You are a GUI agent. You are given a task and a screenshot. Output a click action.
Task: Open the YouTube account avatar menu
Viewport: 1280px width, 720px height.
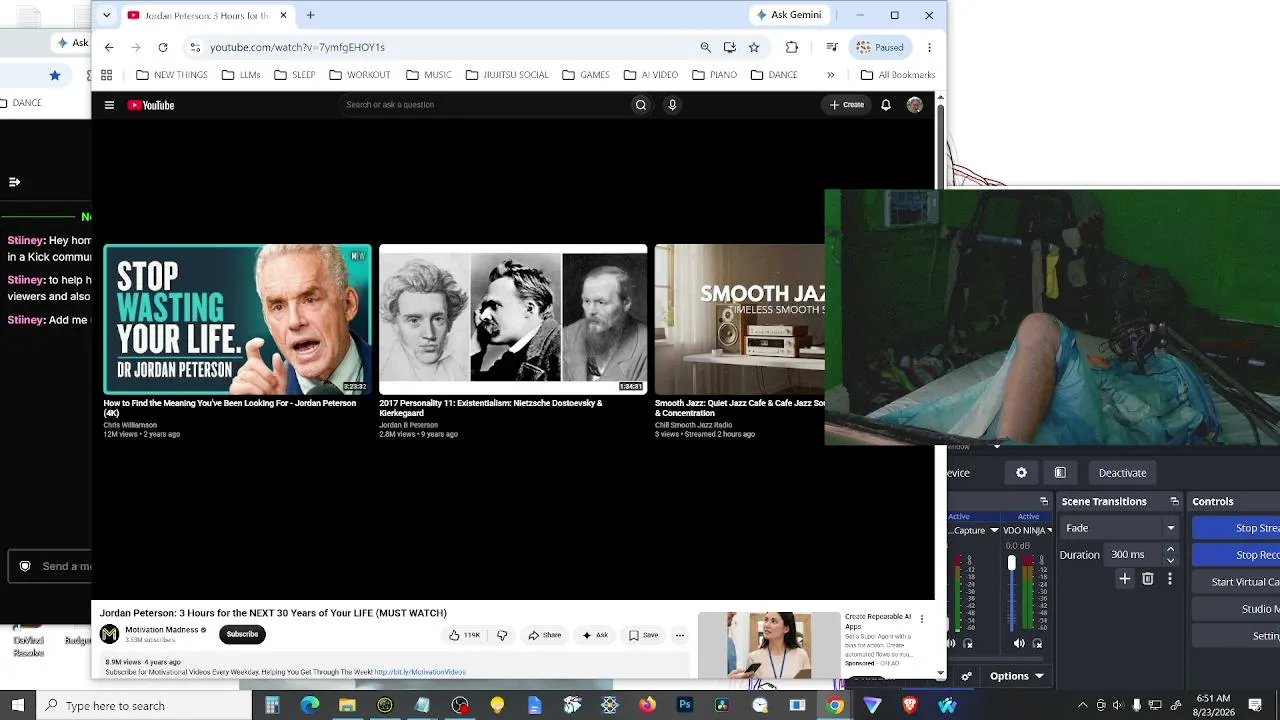[914, 105]
